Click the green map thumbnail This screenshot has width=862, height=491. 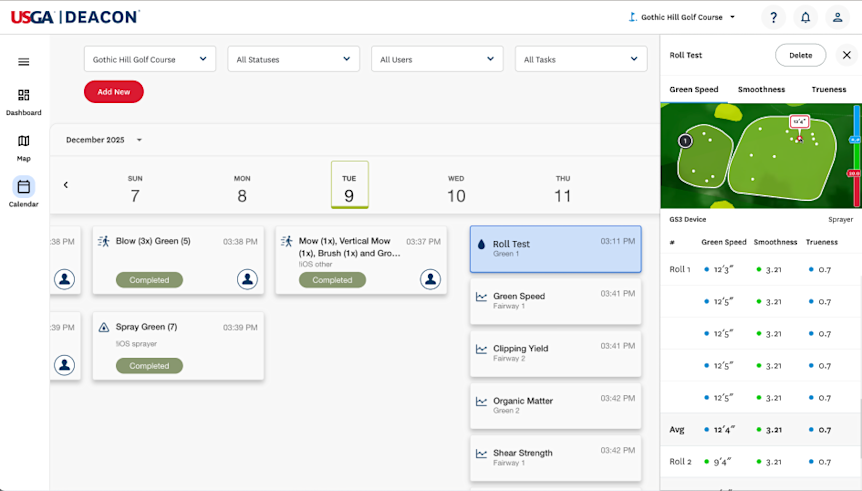tap(761, 156)
